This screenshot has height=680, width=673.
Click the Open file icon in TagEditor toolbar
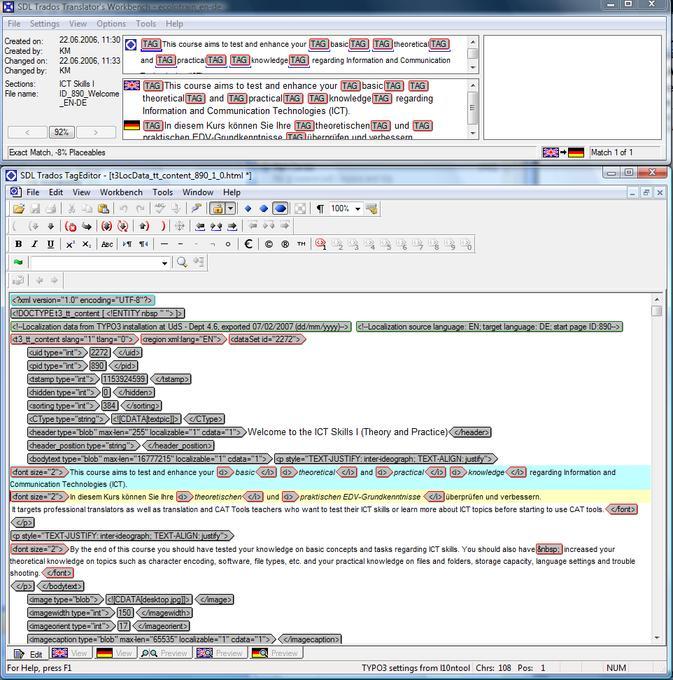pyautogui.click(x=19, y=209)
